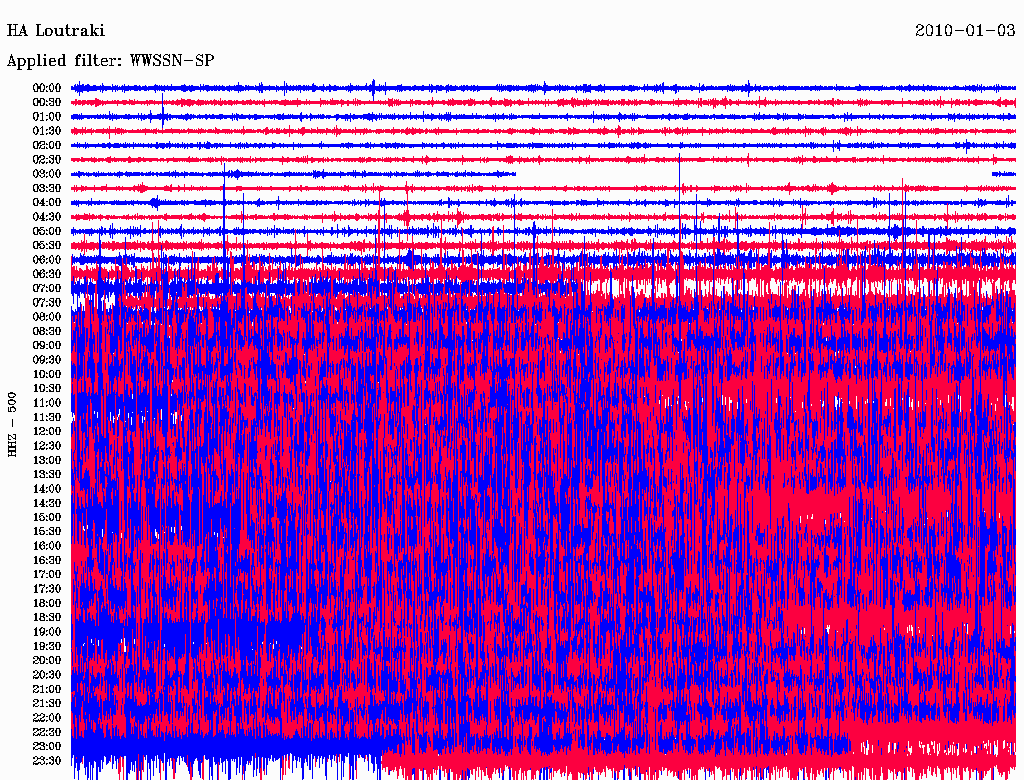Screen dimensions: 1024x780
Task: Click the '20:30' time label
Action: pos(47,675)
